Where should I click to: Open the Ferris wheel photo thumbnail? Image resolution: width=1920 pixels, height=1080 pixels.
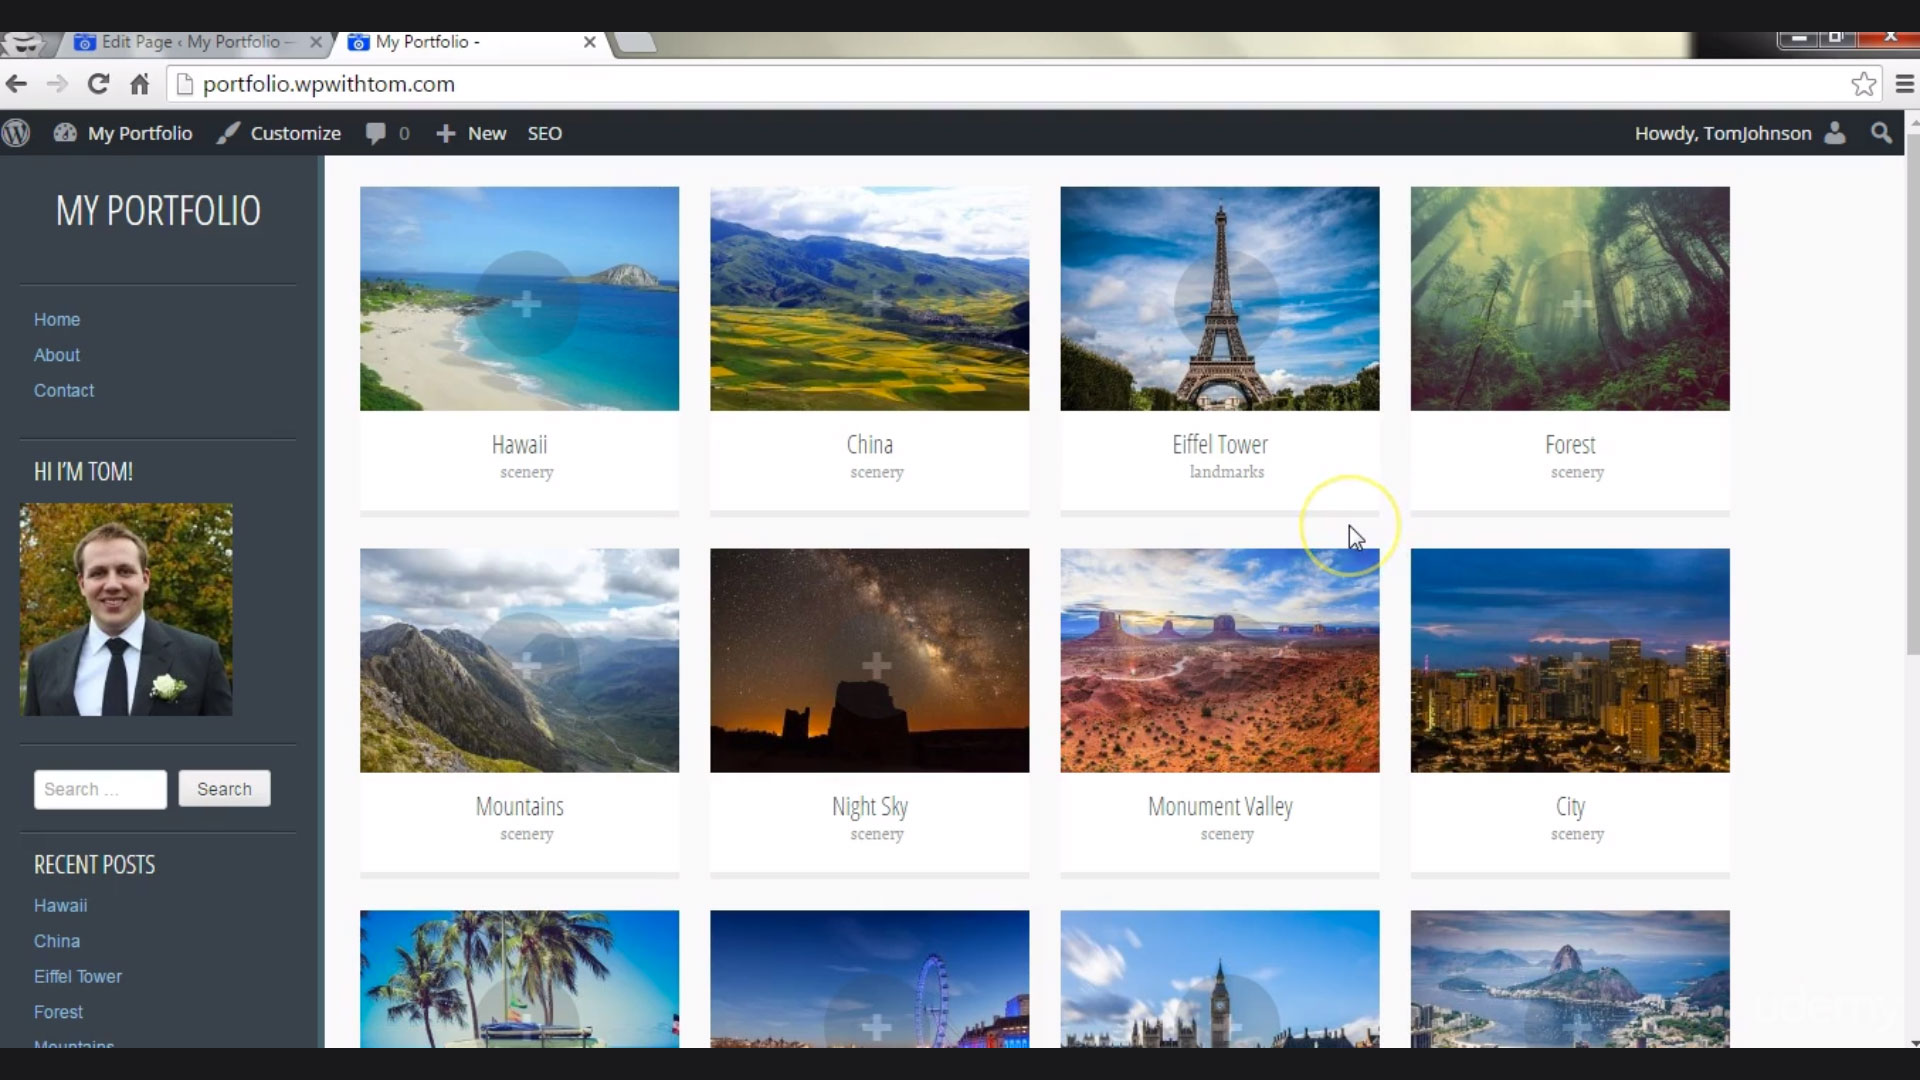(x=869, y=979)
